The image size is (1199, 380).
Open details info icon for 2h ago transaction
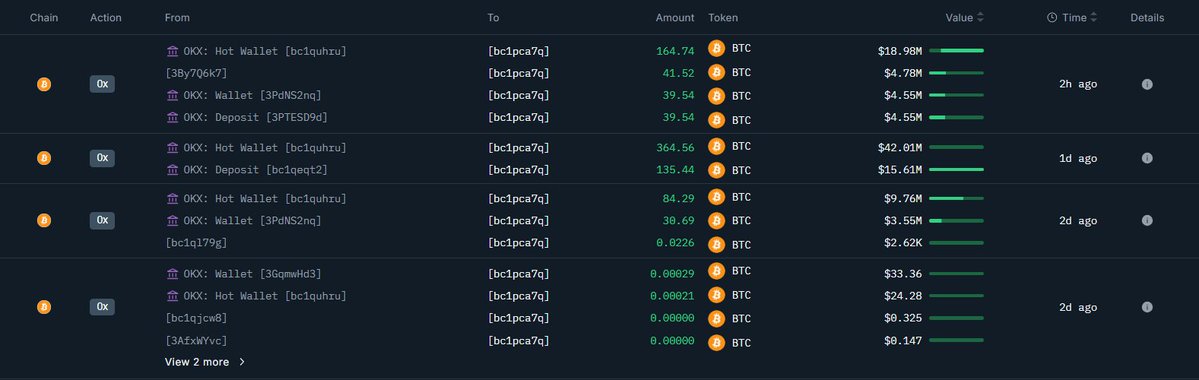pyautogui.click(x=1147, y=84)
